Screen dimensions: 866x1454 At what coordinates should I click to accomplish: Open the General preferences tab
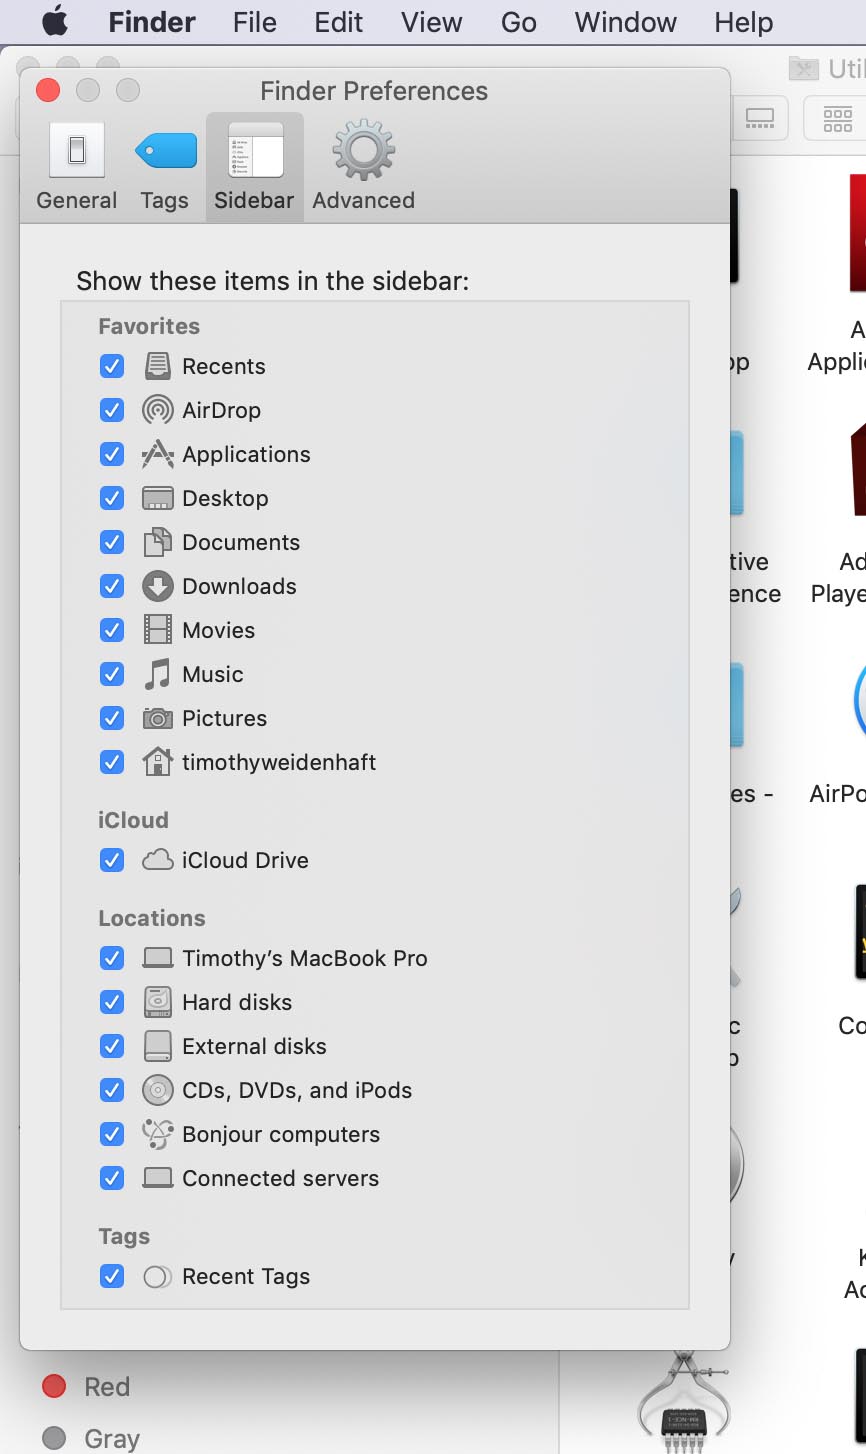point(77,167)
